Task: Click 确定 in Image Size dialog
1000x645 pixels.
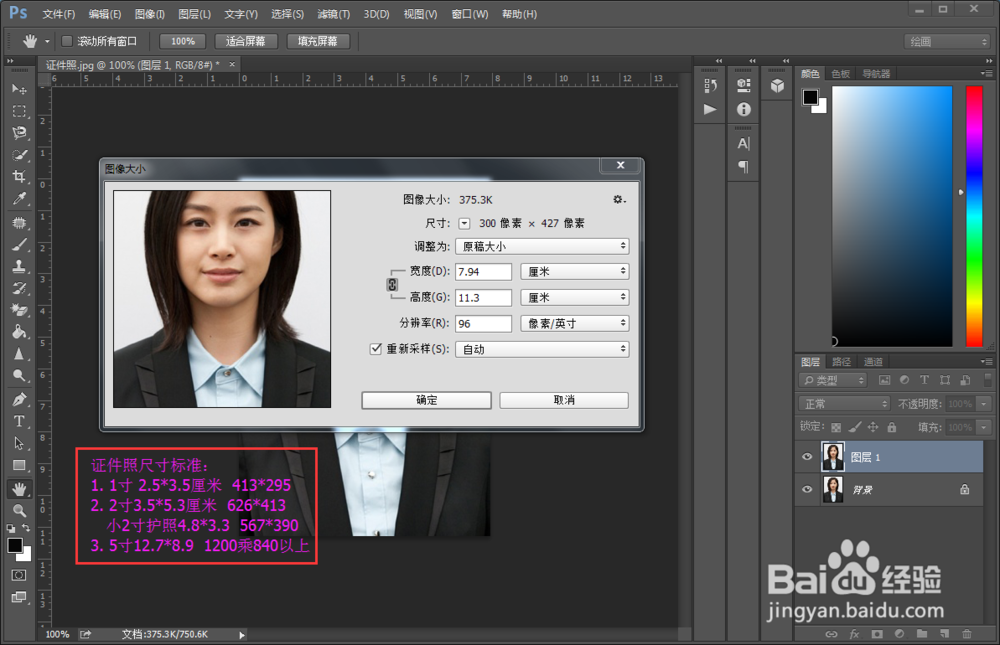Action: pos(427,400)
